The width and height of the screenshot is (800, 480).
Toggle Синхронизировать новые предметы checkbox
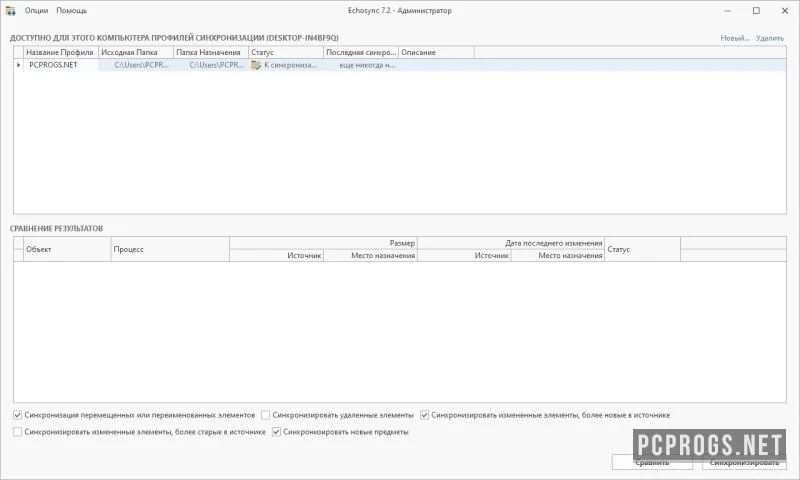276,432
